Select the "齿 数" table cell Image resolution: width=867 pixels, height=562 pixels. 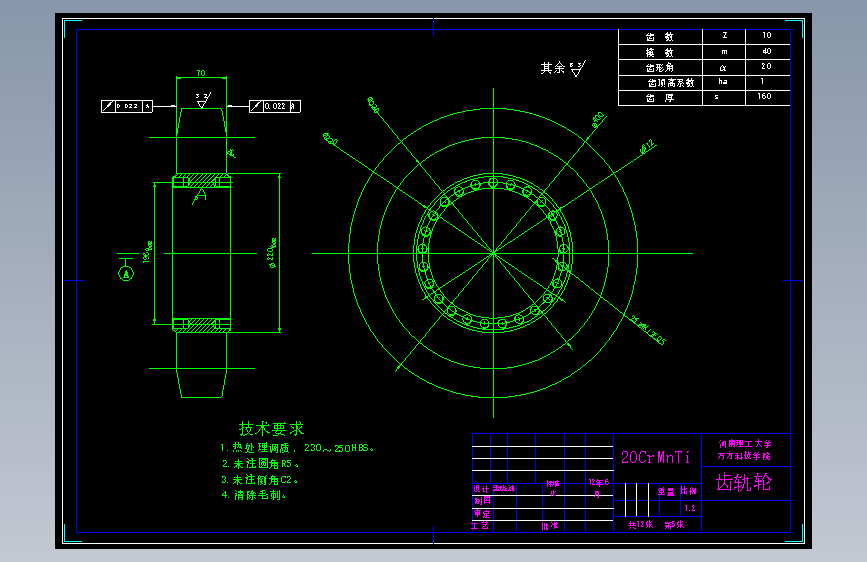tap(660, 37)
